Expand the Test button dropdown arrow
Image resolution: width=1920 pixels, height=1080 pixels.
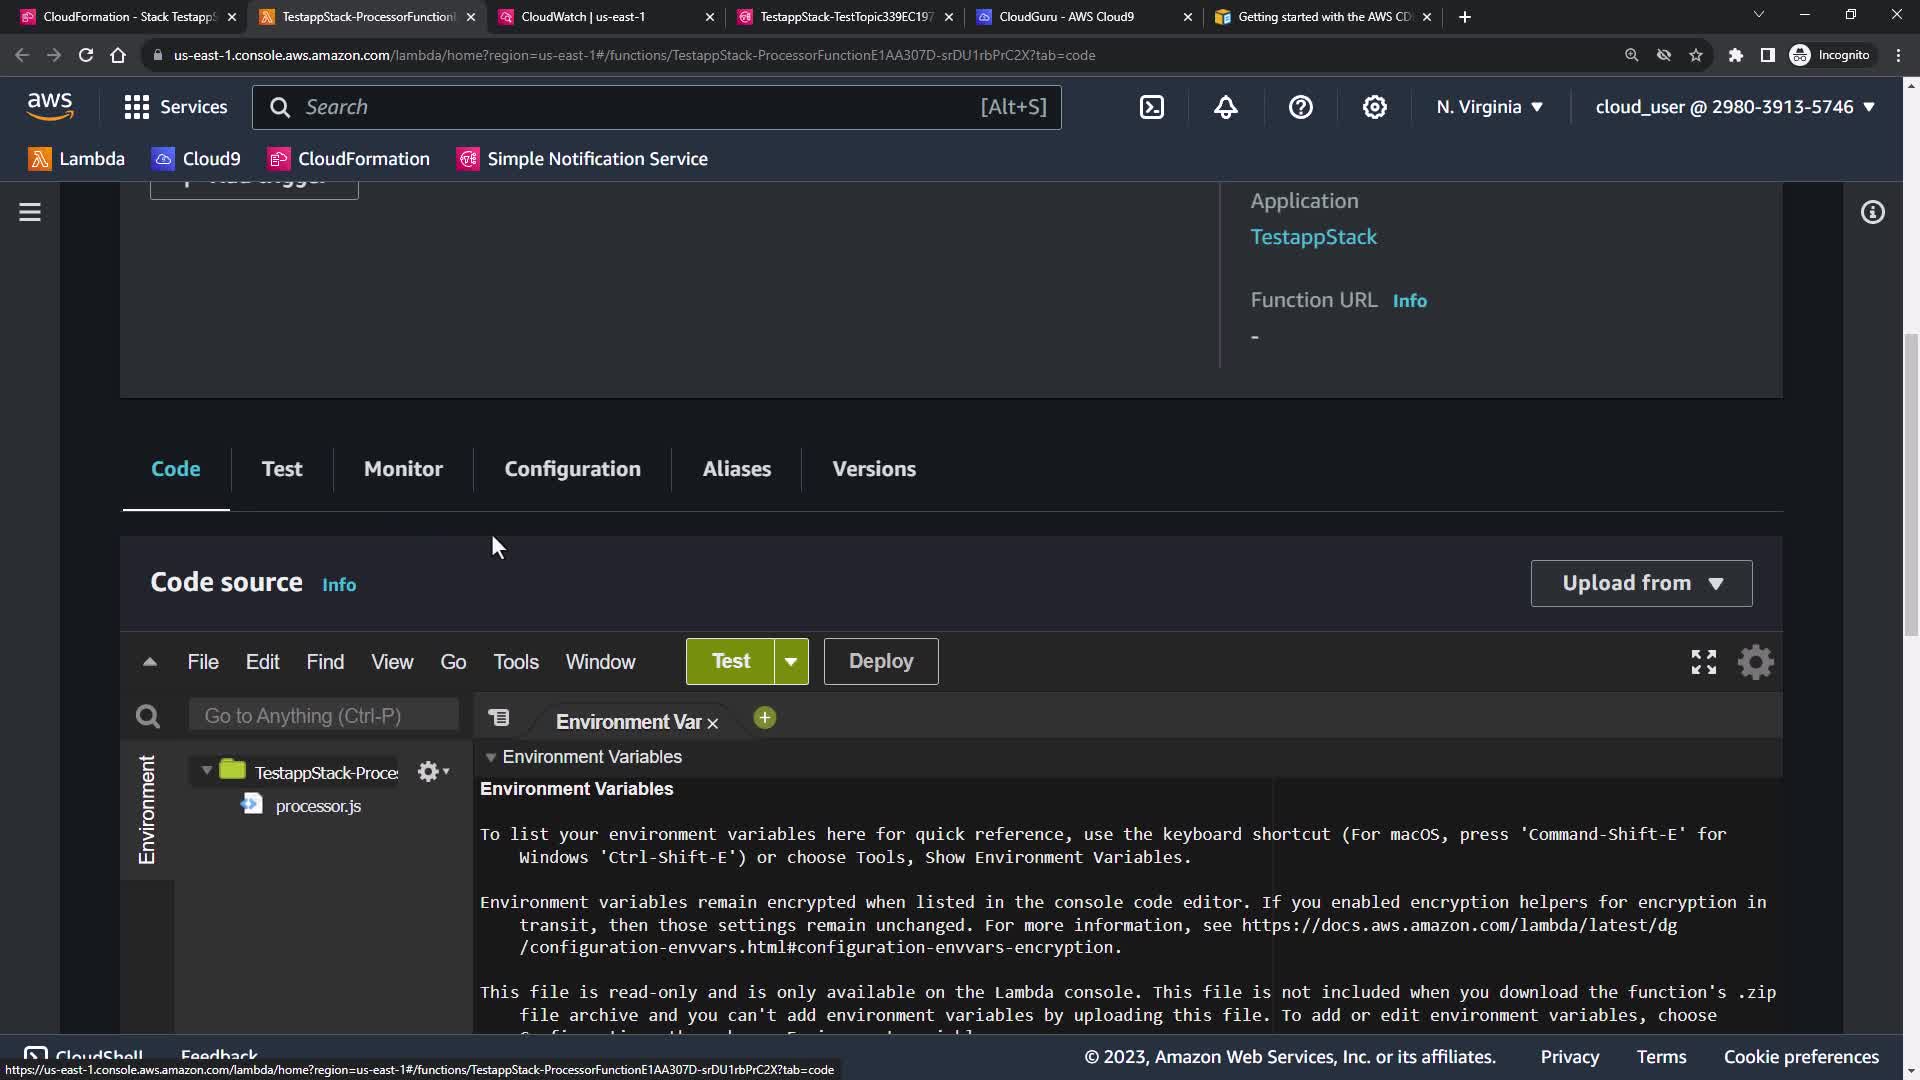[x=791, y=662]
